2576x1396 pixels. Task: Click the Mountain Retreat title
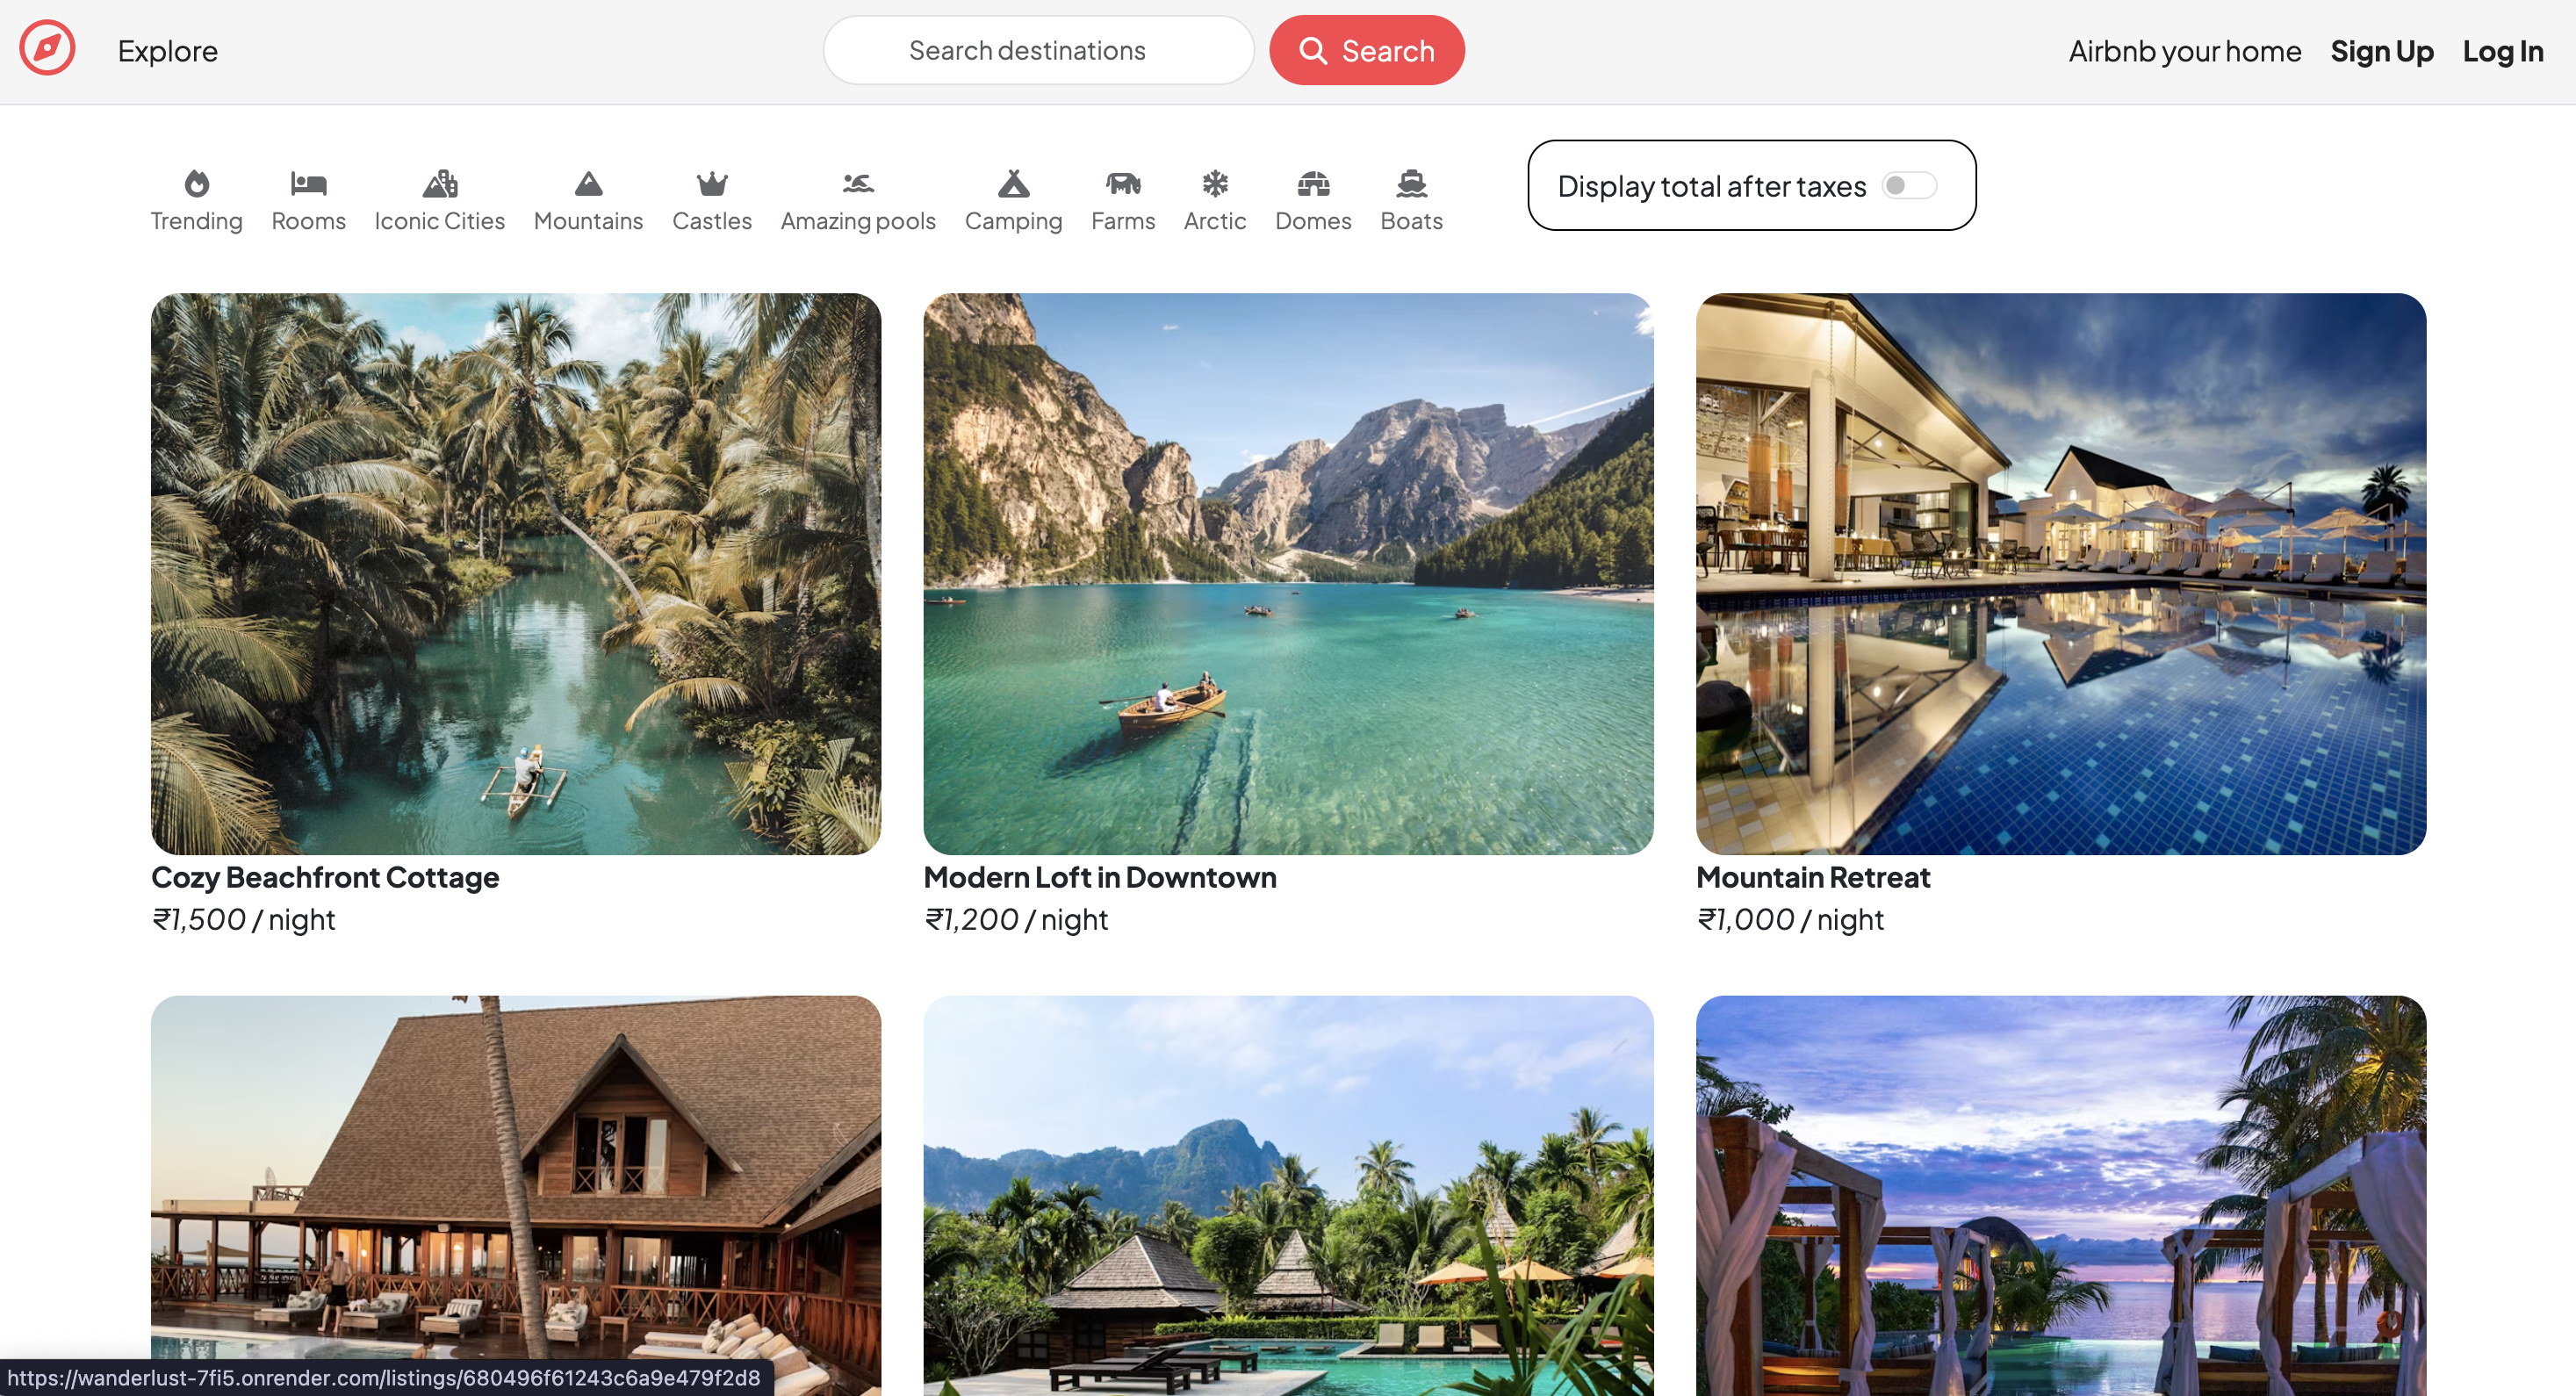(1813, 877)
